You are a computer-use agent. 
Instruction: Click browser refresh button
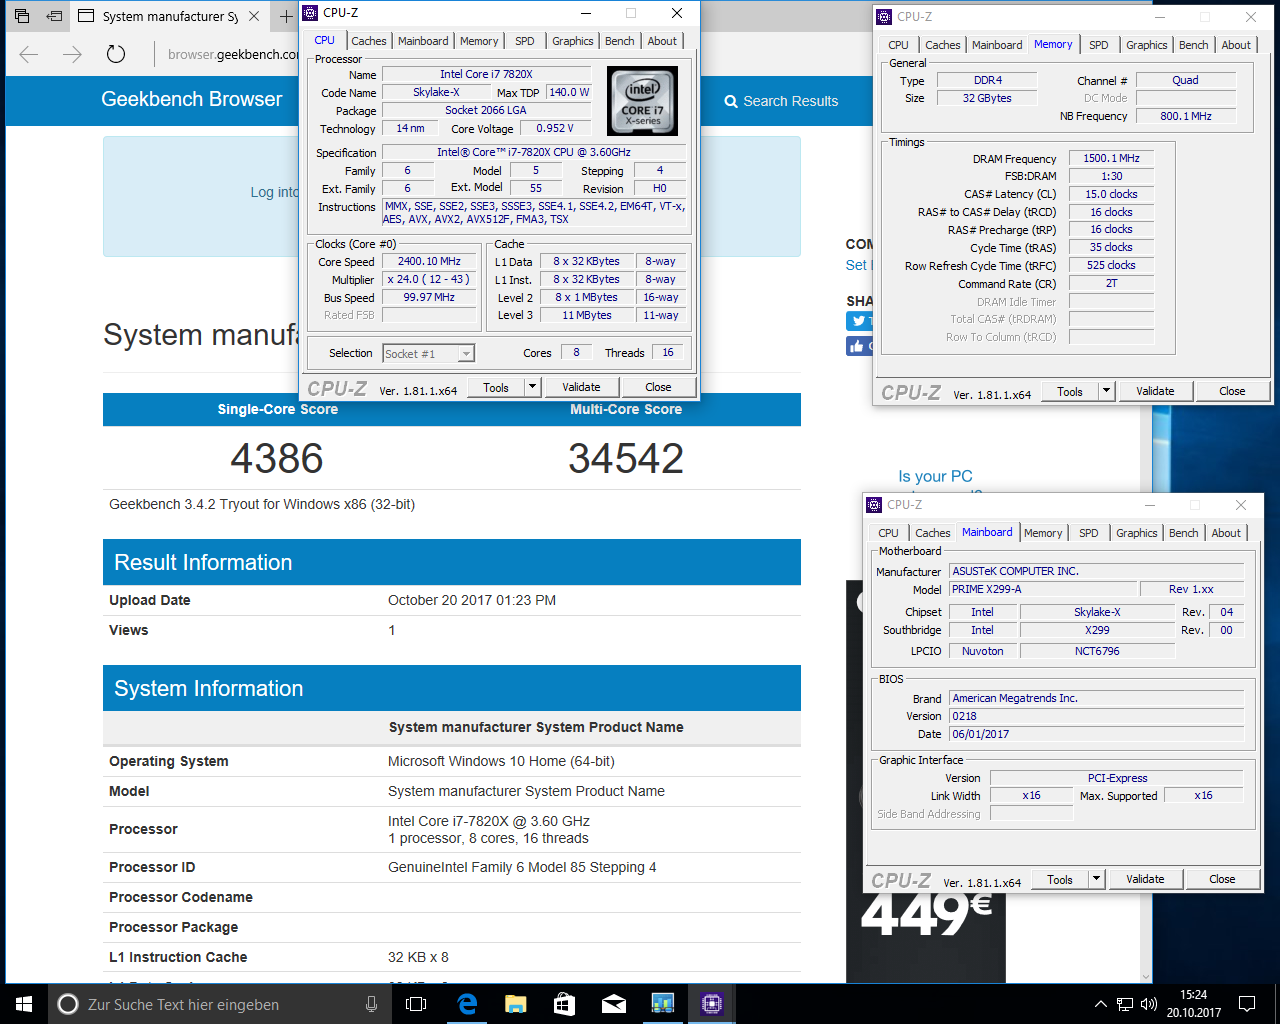116,54
